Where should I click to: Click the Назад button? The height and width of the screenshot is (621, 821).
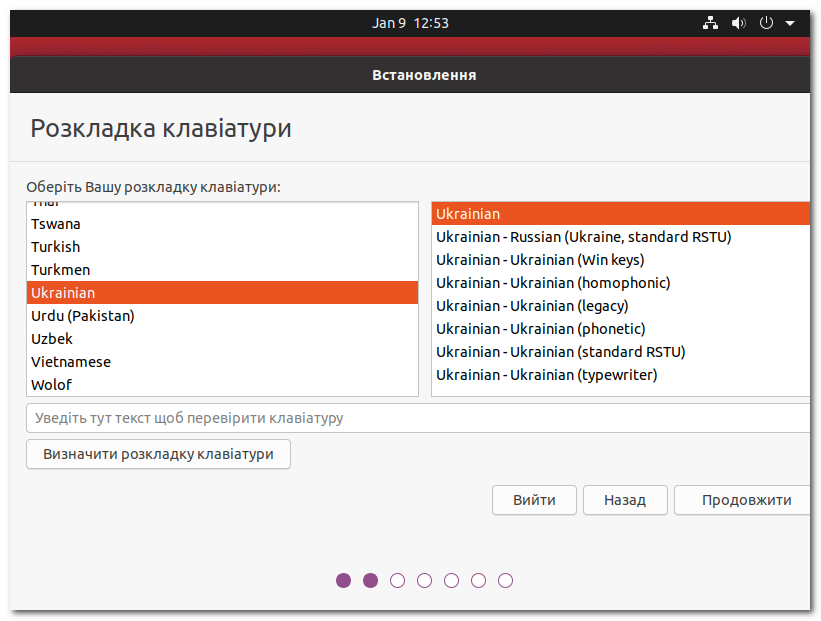pos(625,500)
